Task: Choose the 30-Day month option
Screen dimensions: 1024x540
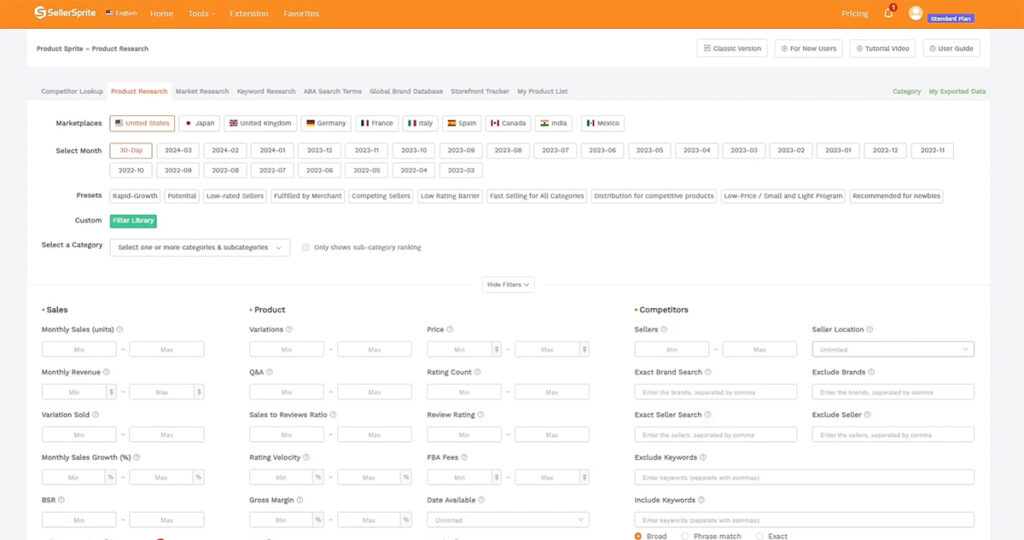Action: click(x=131, y=151)
